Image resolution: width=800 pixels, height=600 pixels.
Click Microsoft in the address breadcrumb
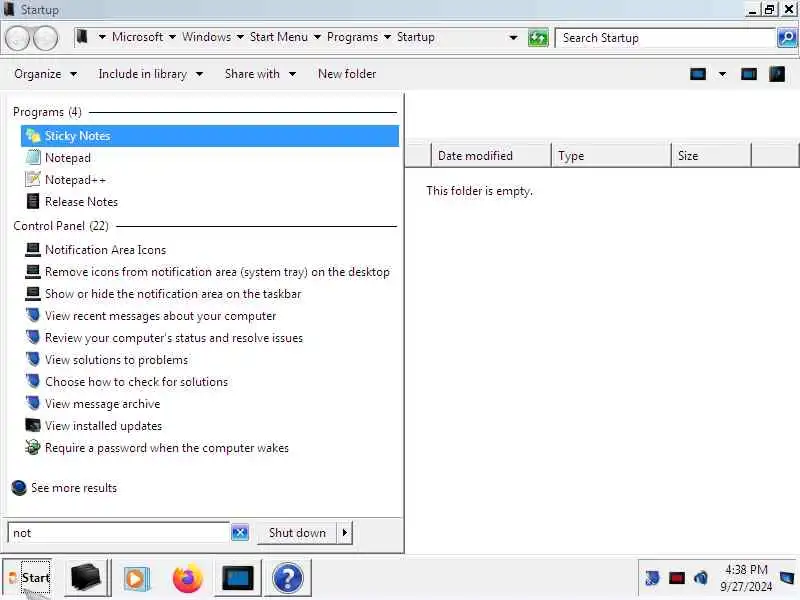pos(137,37)
